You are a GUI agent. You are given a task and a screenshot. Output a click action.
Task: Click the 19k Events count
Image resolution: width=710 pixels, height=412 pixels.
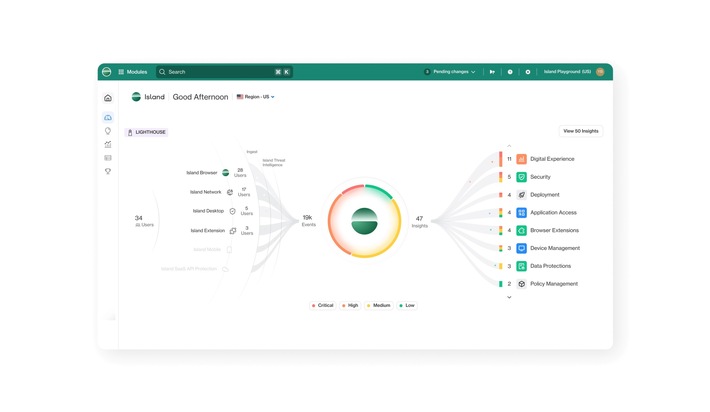coord(308,220)
